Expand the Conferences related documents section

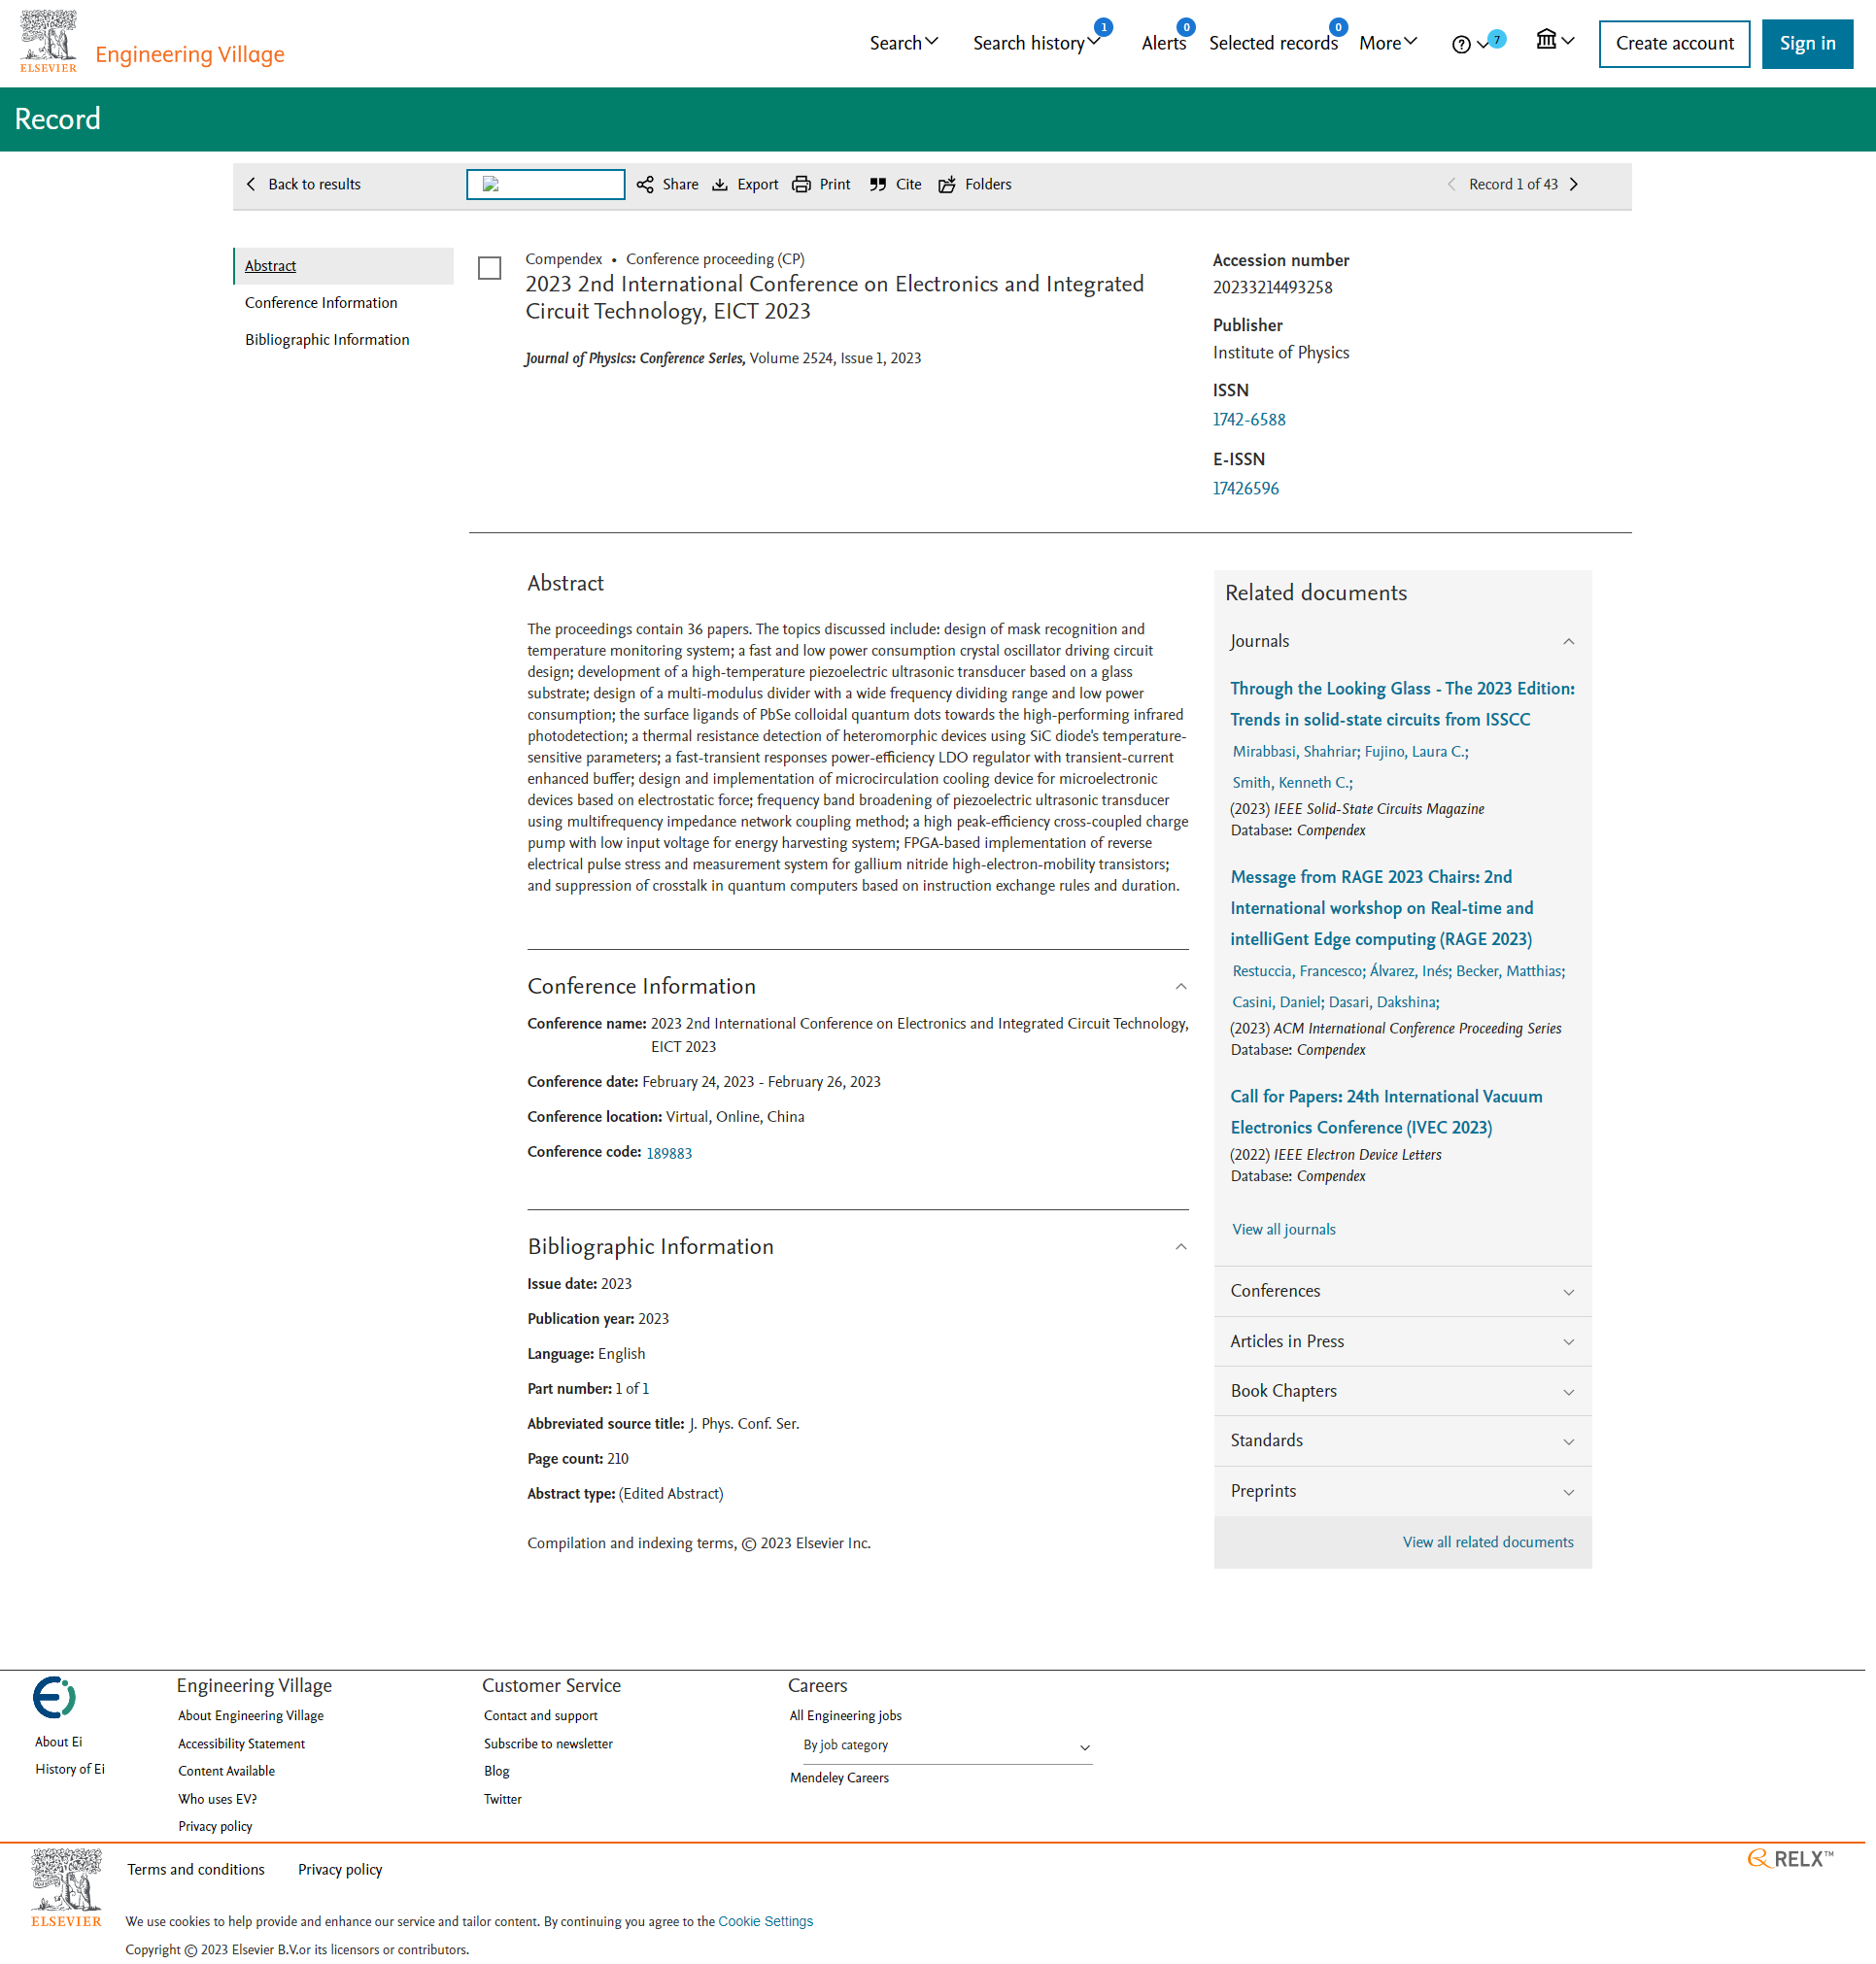(1568, 1292)
